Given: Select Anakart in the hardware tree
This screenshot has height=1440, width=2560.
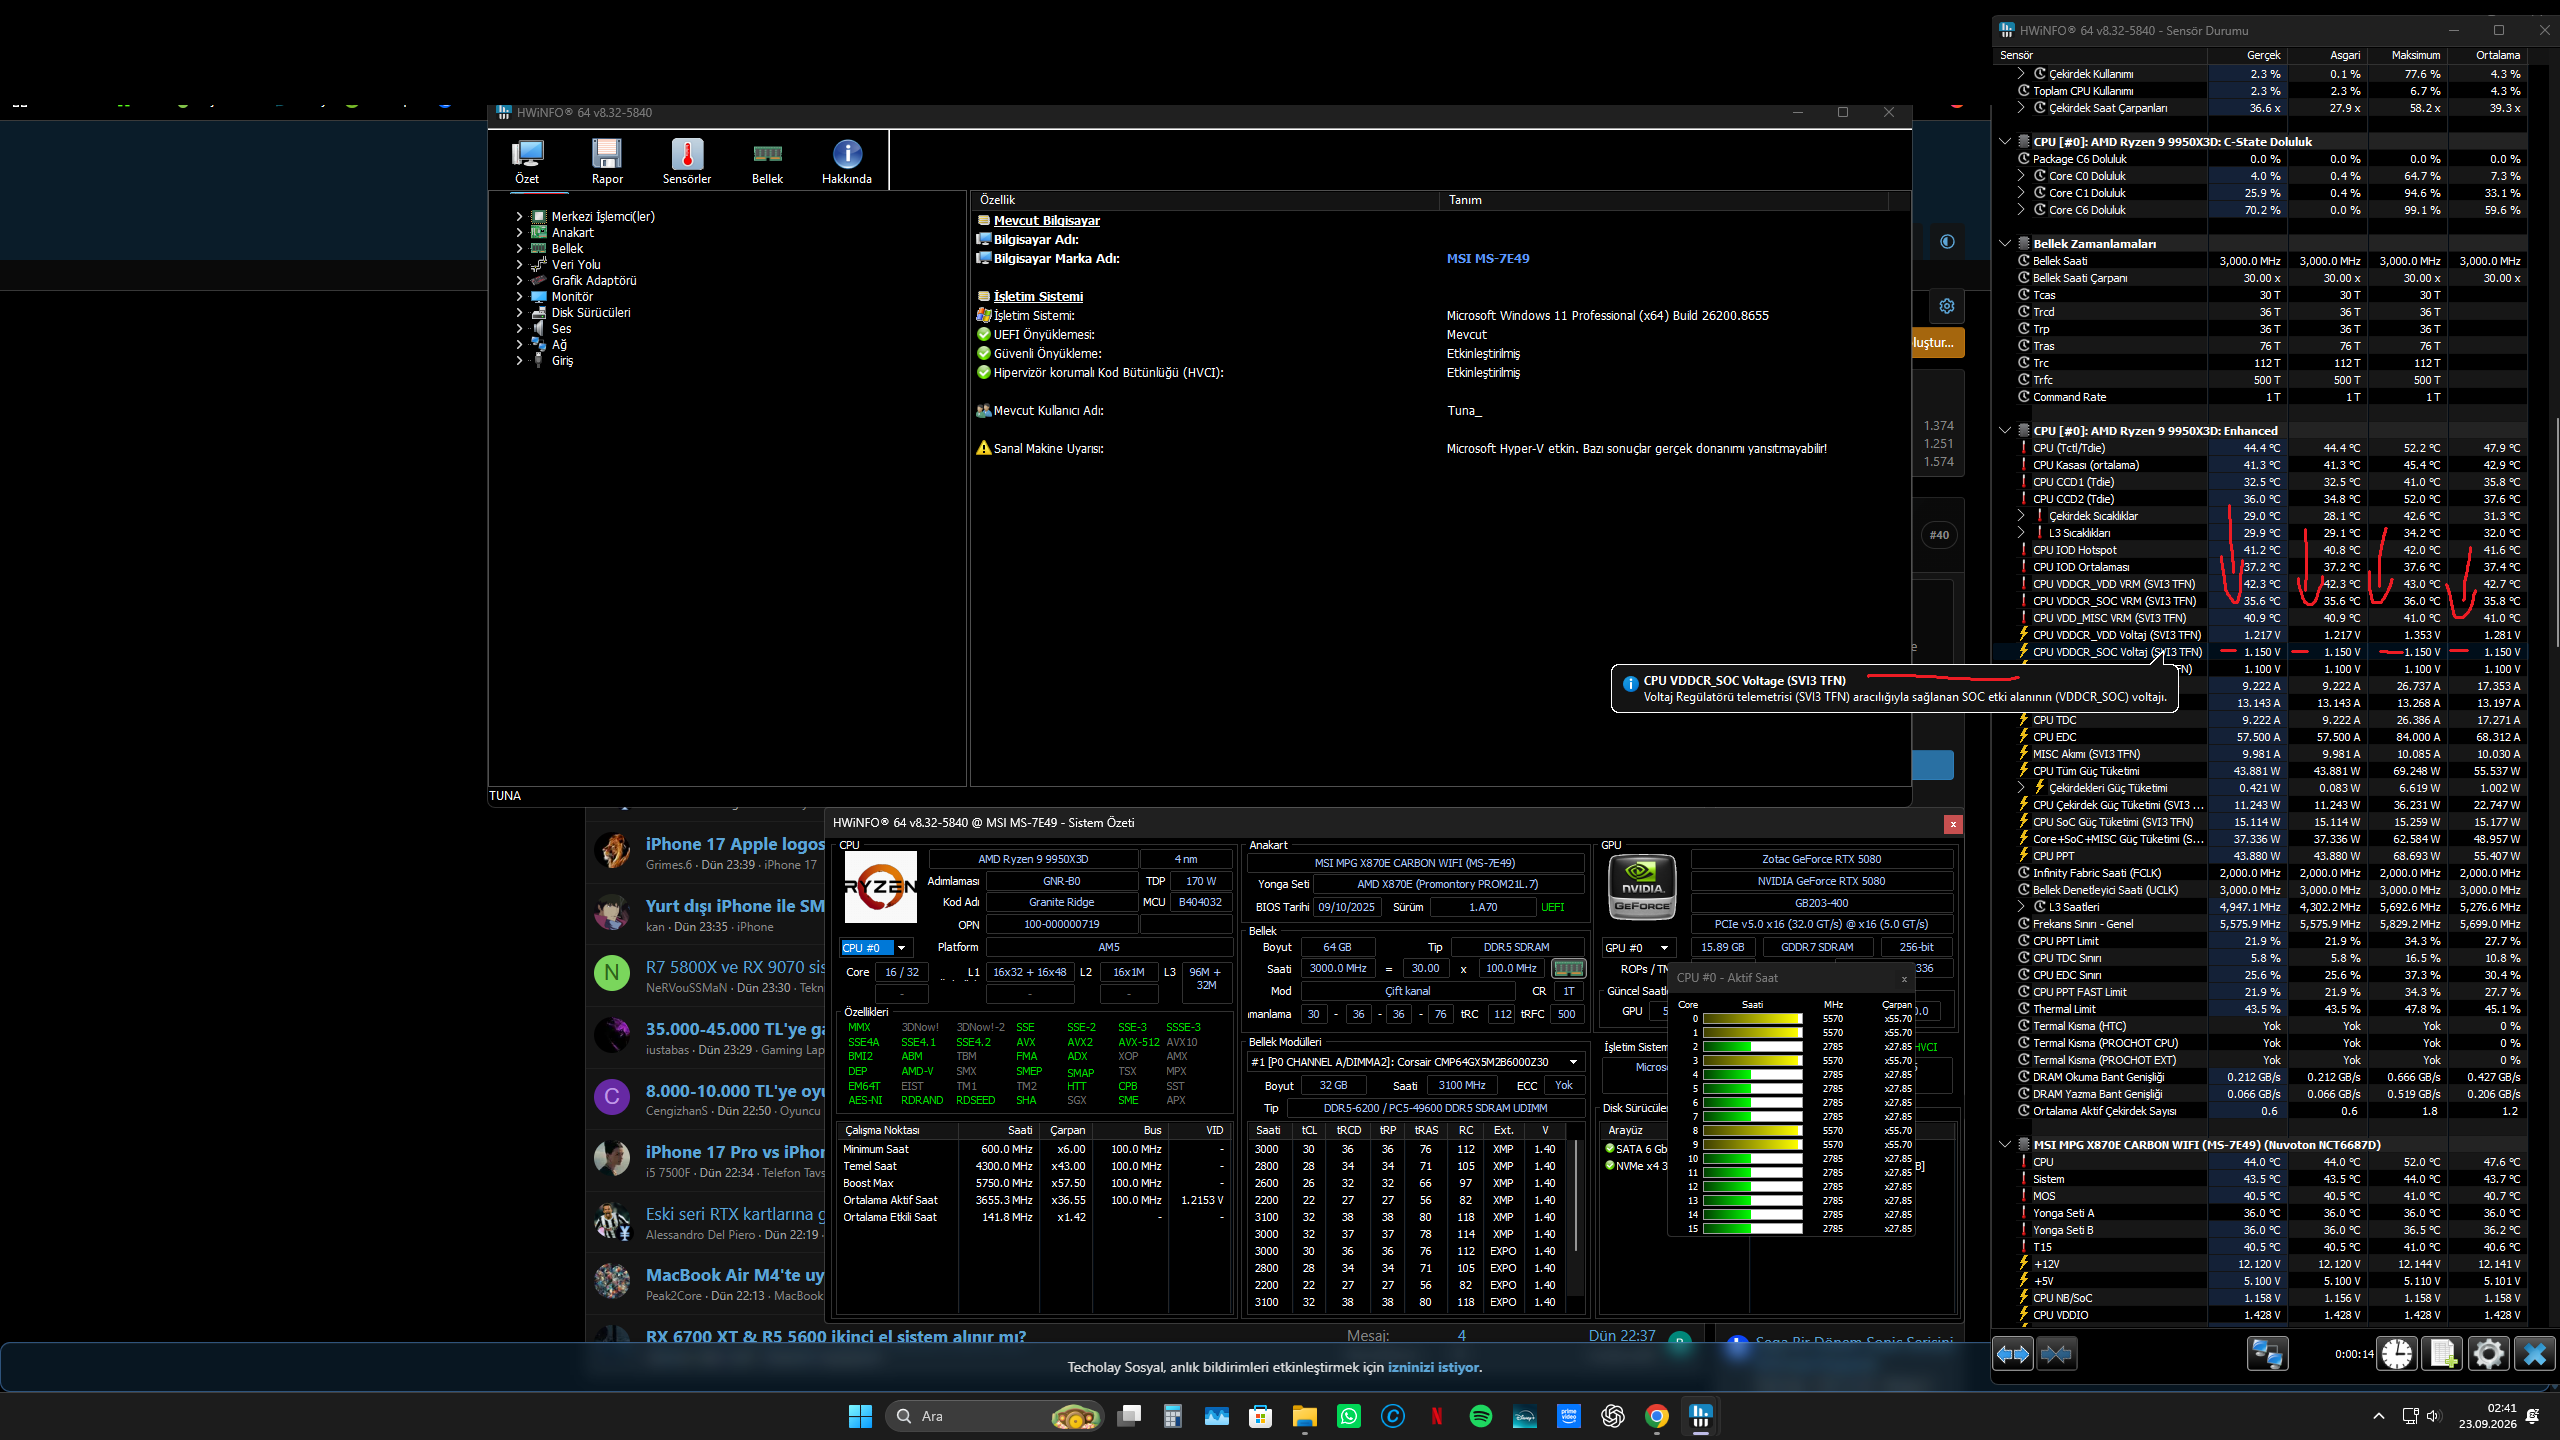Looking at the screenshot, I should (x=572, y=233).
